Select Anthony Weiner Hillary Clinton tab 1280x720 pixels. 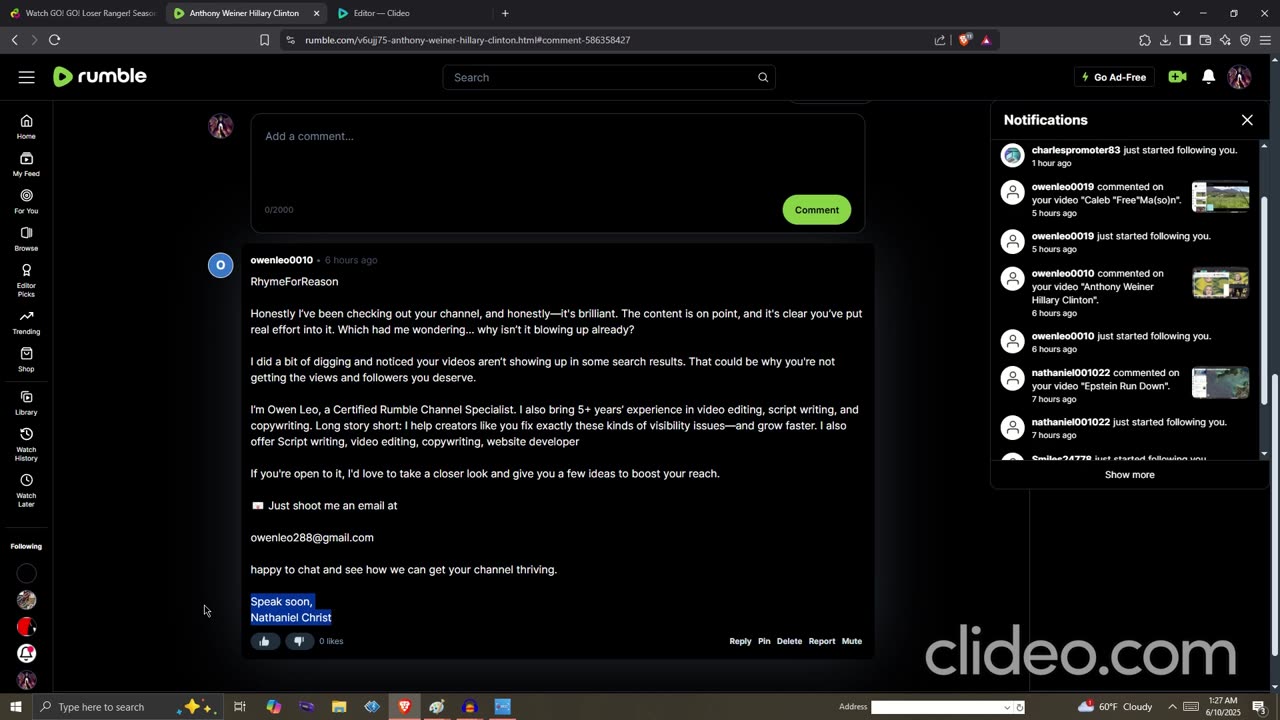point(246,13)
